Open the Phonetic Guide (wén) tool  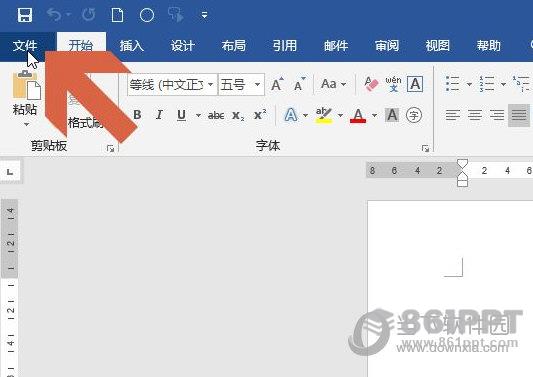click(x=393, y=84)
